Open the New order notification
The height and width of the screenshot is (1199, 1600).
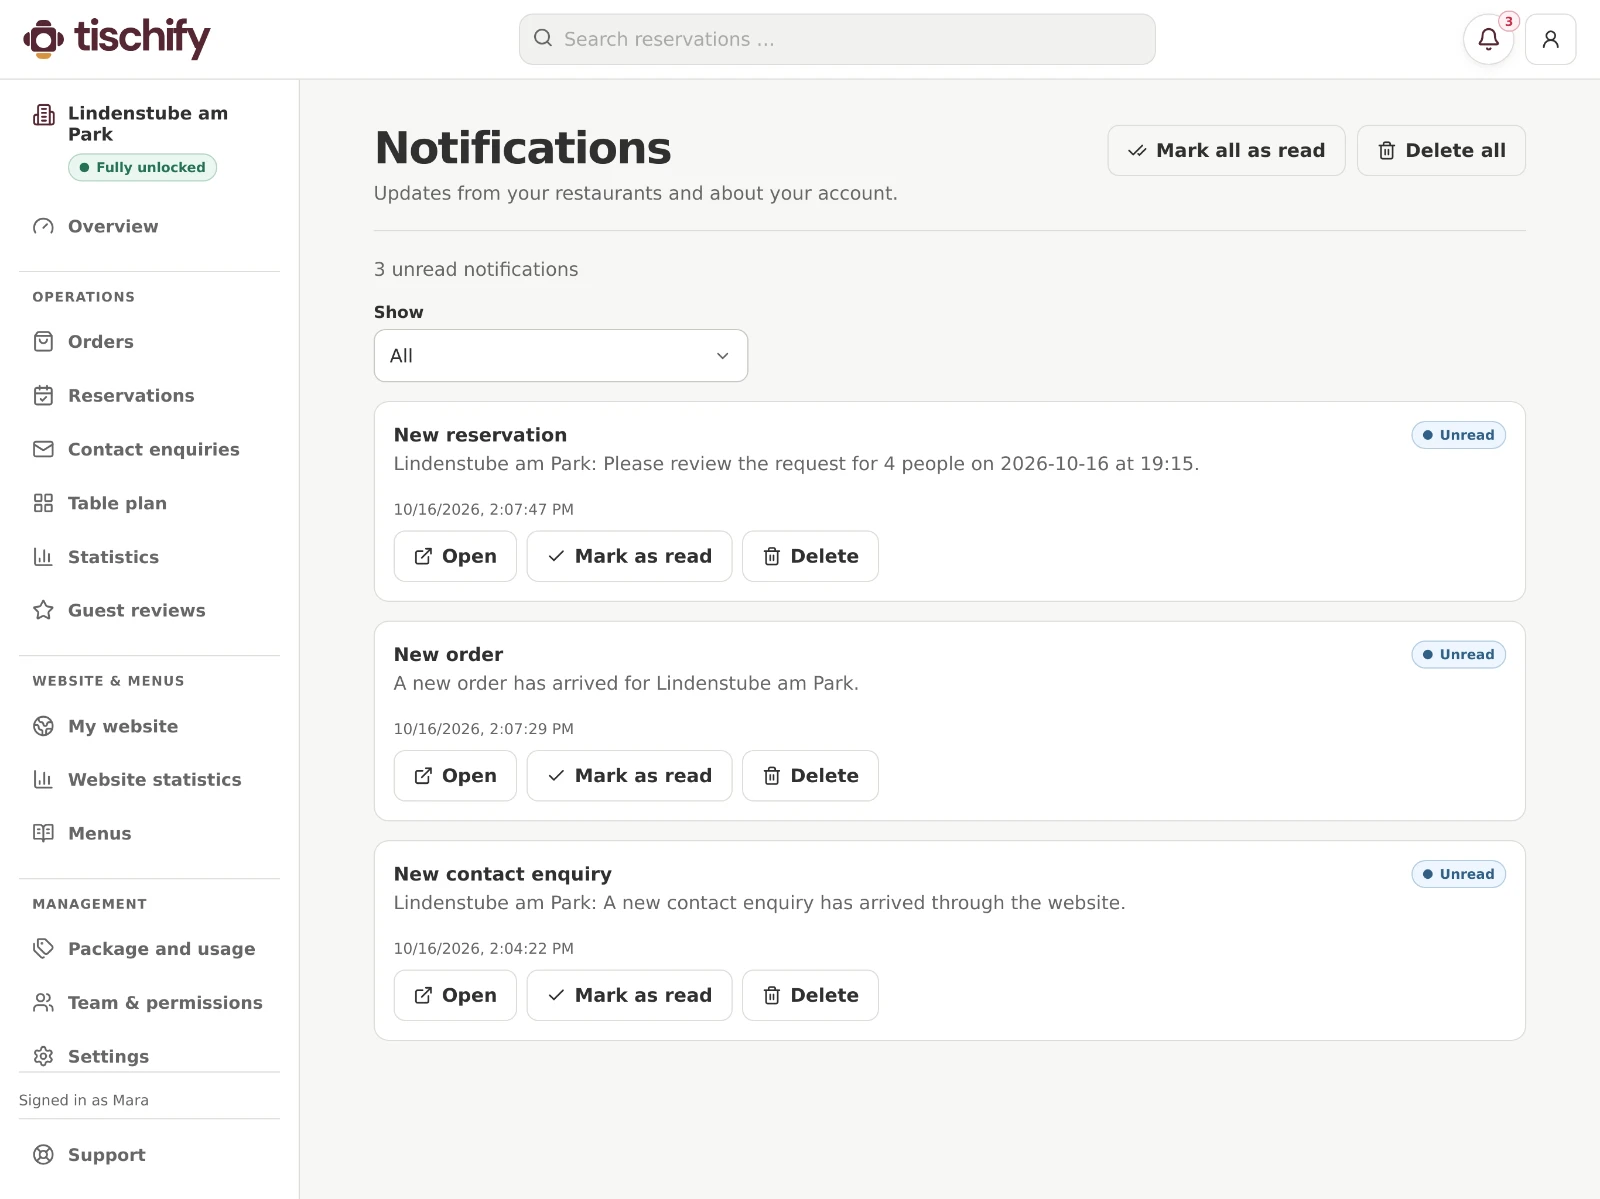click(x=455, y=776)
